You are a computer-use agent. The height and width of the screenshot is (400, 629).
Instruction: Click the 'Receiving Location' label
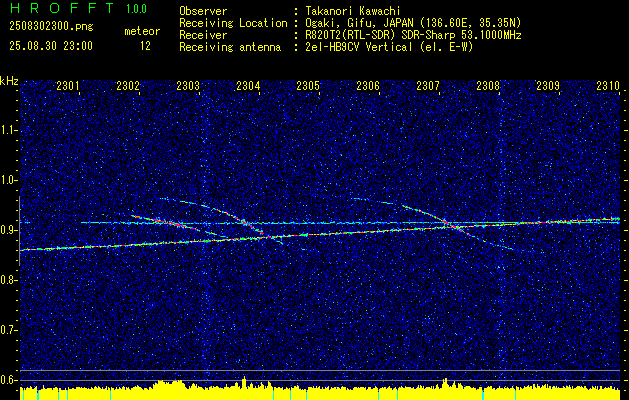(x=233, y=23)
